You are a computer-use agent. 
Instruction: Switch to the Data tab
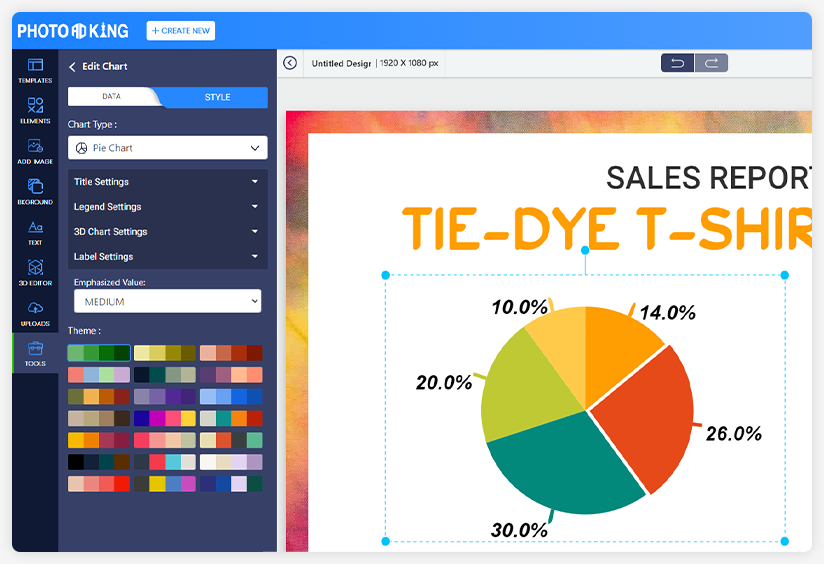[111, 97]
